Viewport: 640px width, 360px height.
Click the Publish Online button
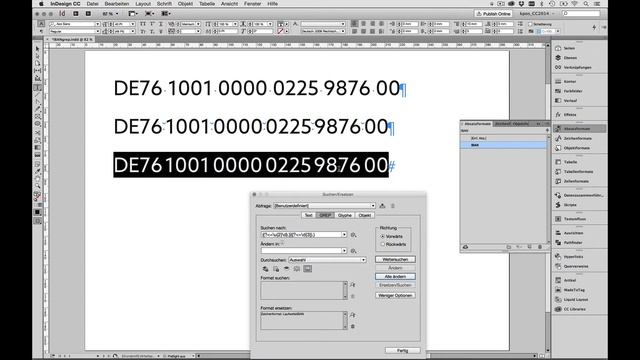tap(493, 13)
